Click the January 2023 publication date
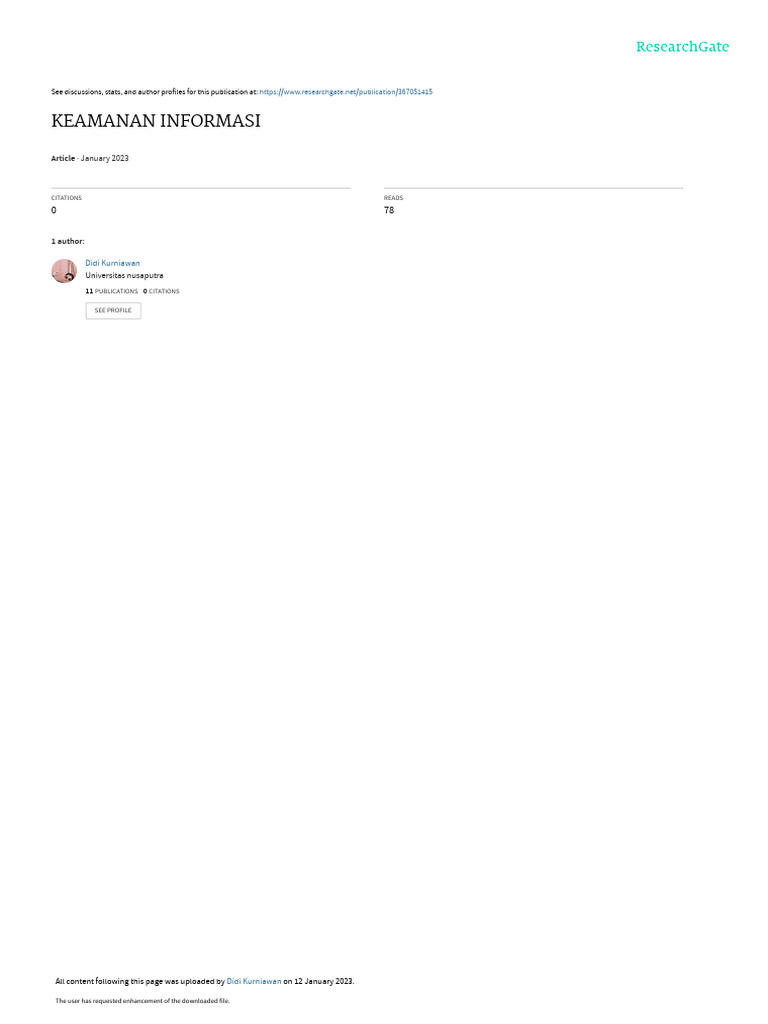The width and height of the screenshot is (768, 1024). [104, 158]
